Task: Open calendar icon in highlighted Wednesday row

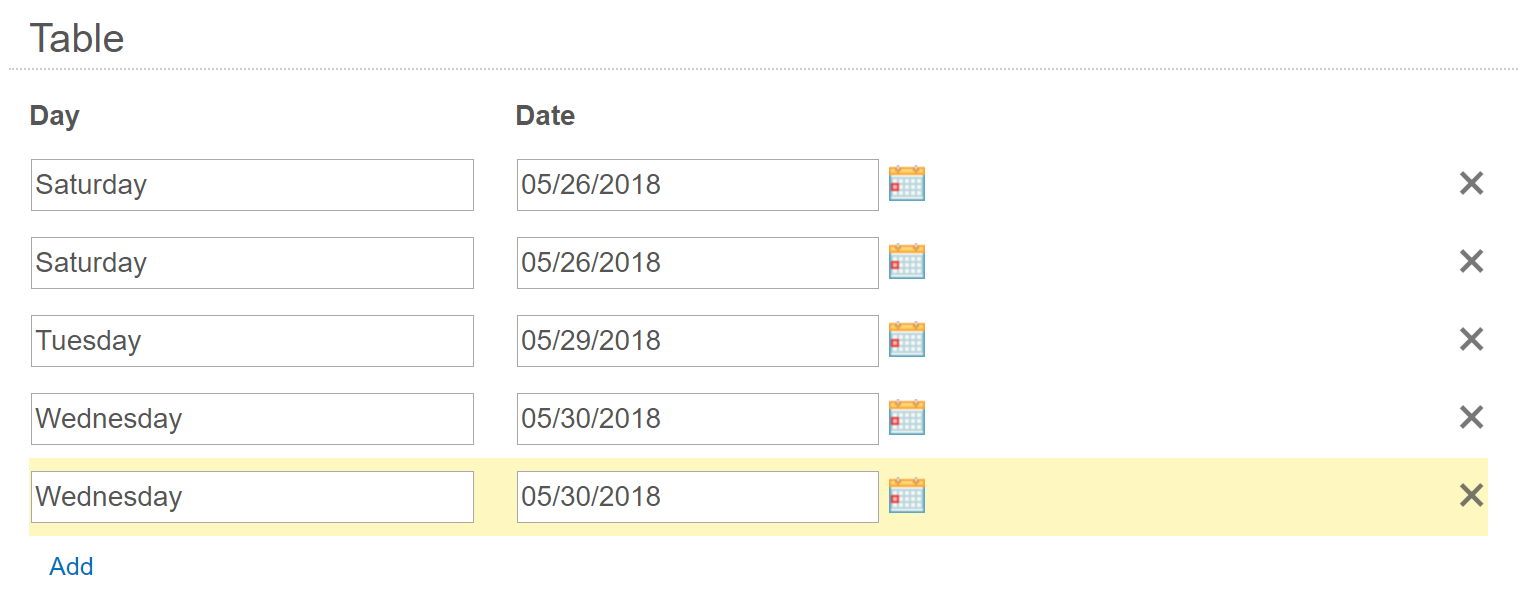Action: 907,496
